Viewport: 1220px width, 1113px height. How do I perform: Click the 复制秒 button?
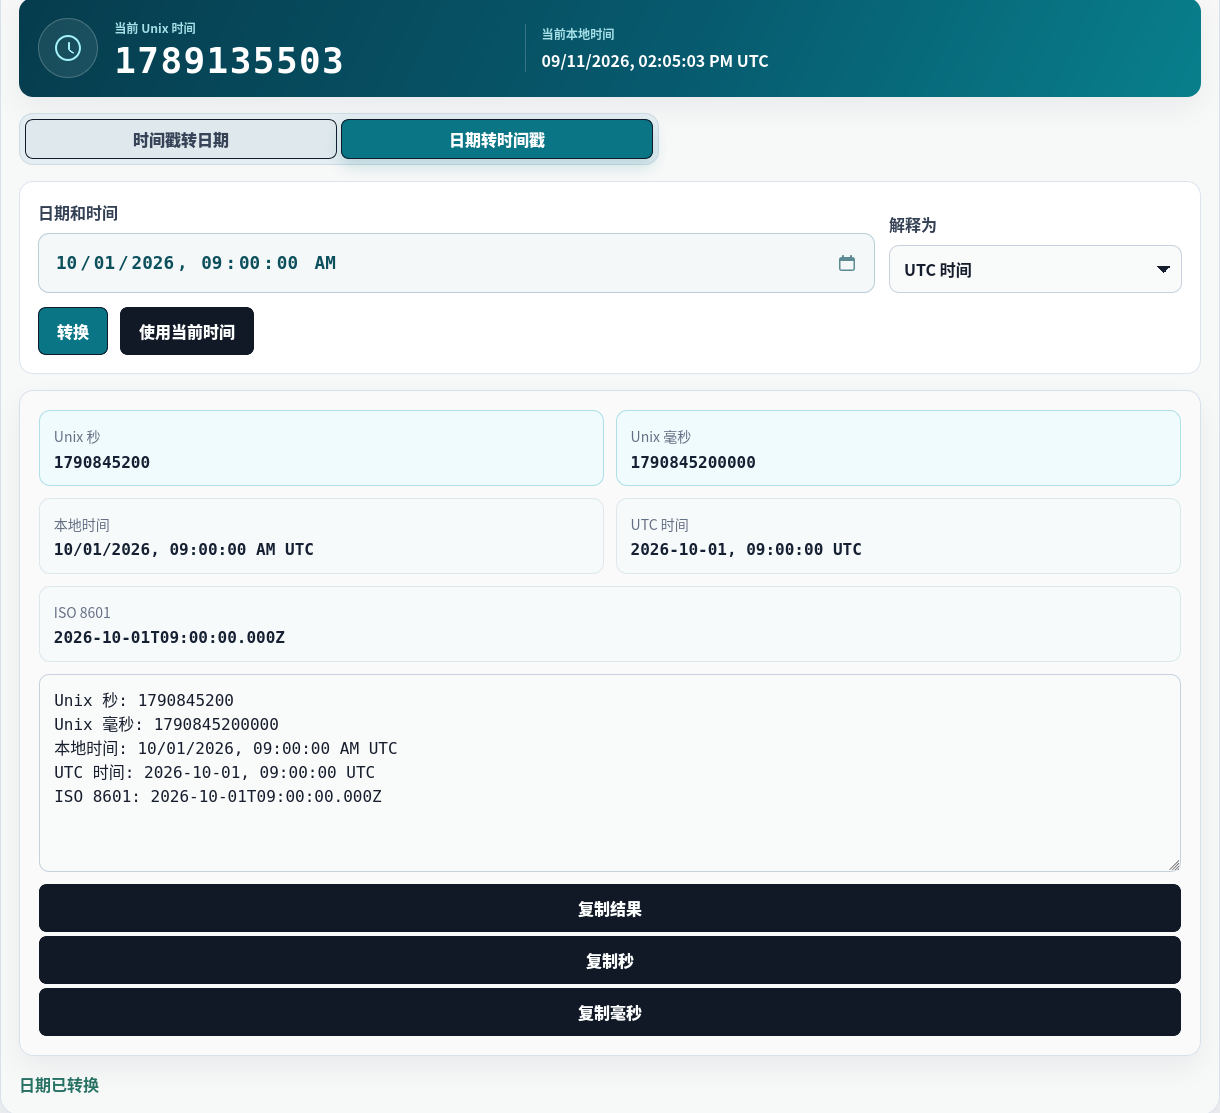[610, 960]
